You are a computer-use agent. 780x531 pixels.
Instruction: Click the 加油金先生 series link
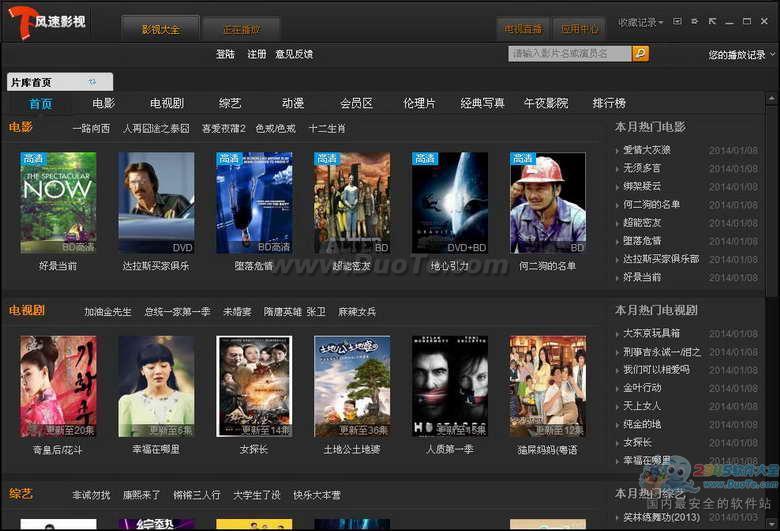(x=108, y=312)
